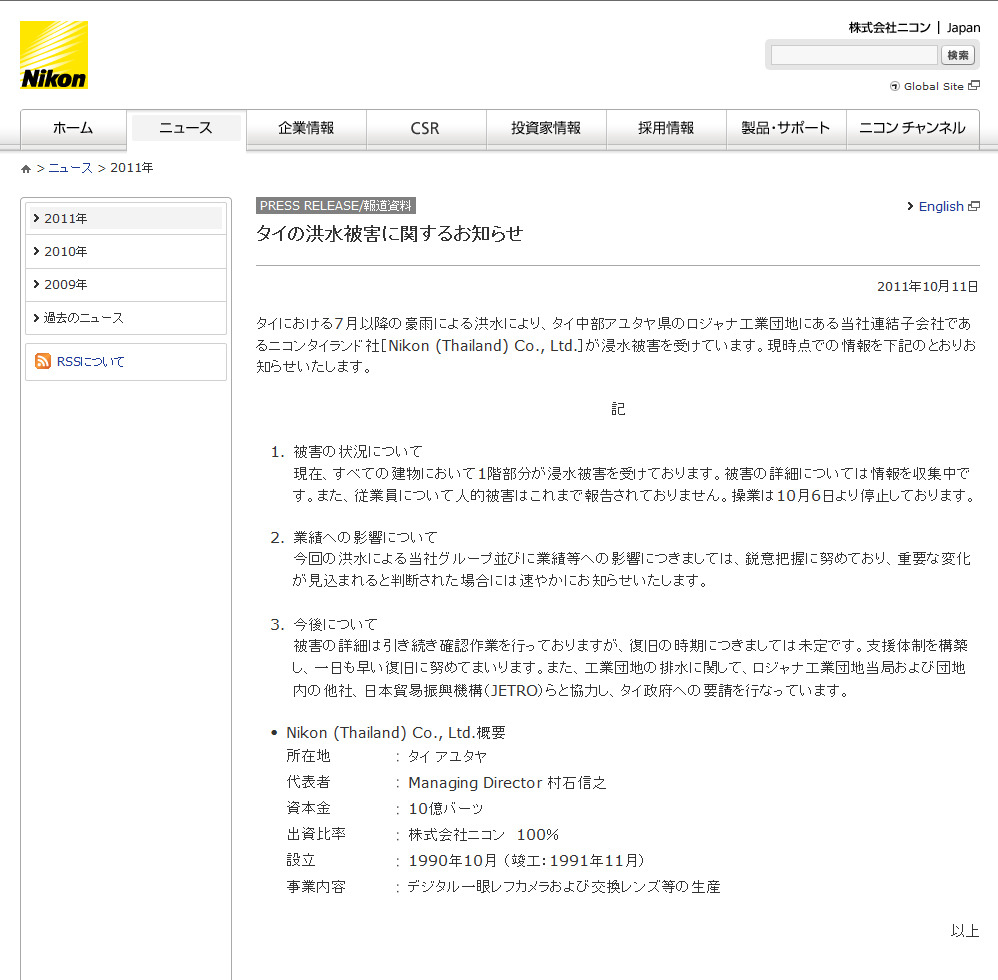Screen dimensions: 998x980
Task: Click the date 2011年10月11日
Action: tap(927, 286)
